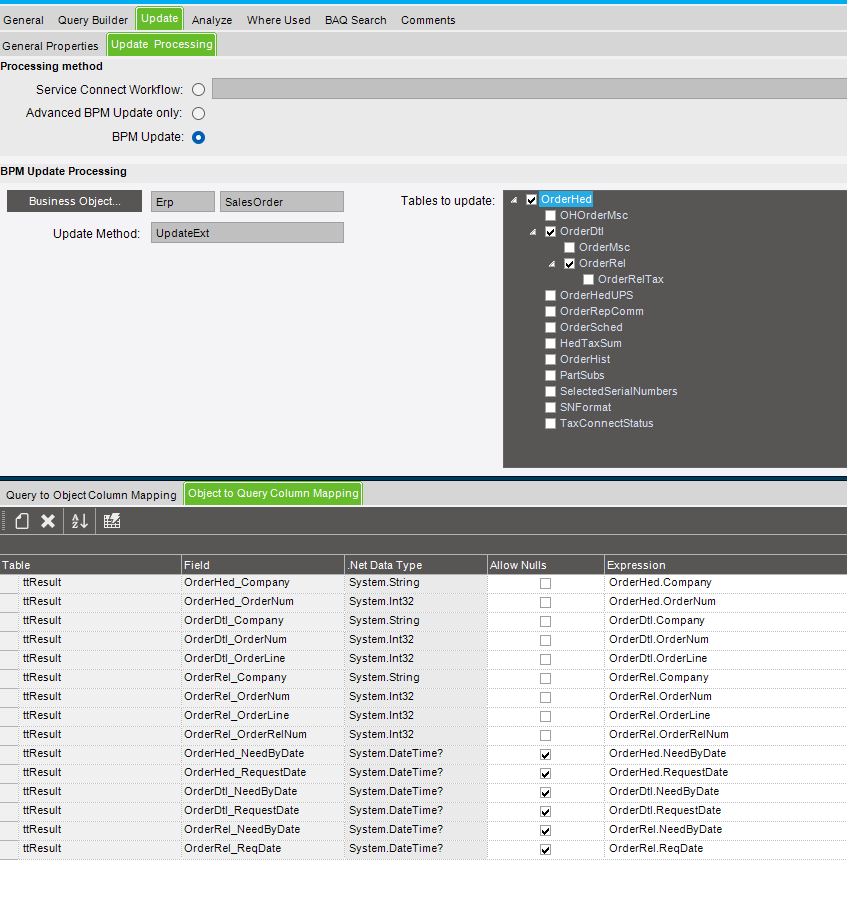Open the Query Builder tab
Viewport: 847px width, 904px height.
tap(93, 20)
